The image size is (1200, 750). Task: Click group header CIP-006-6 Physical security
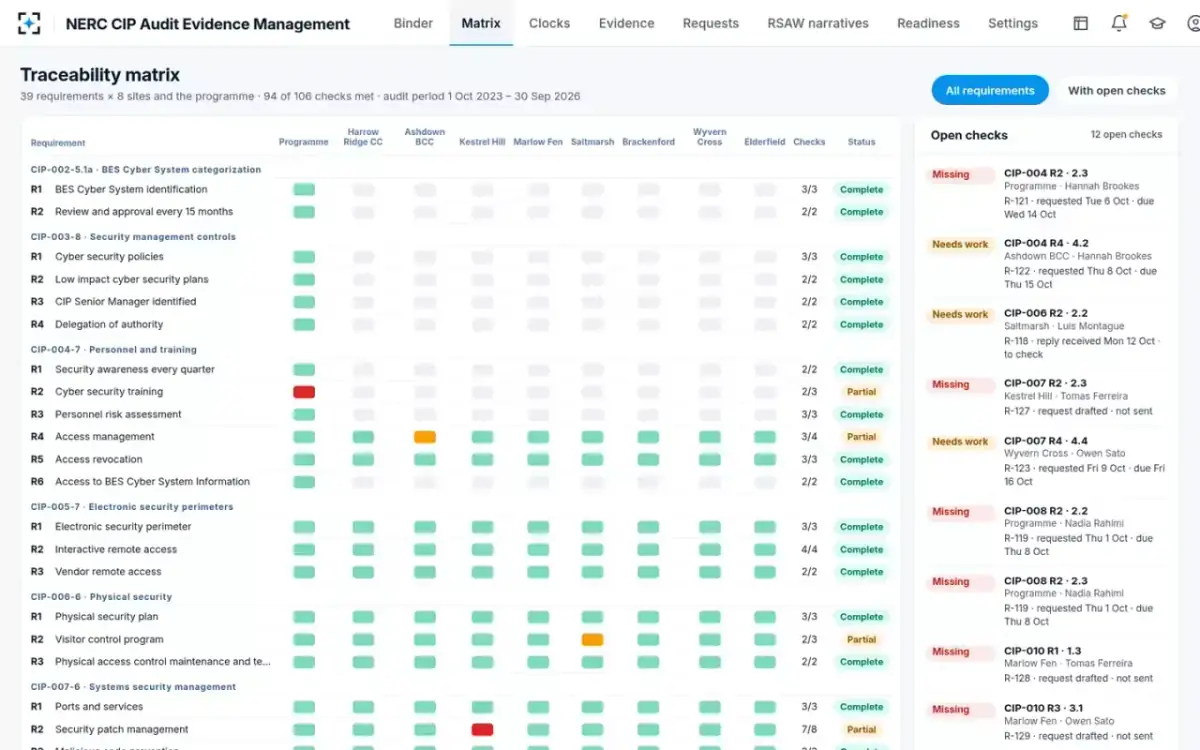(101, 597)
